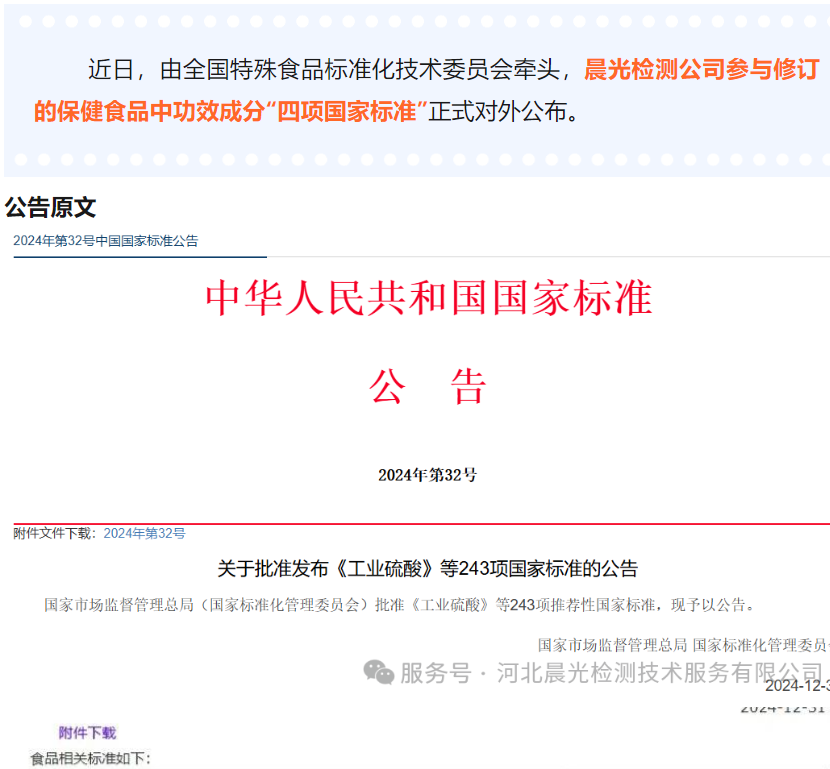Click the WeChat logo in the watermark
Screen dimensions: 830x769
tap(379, 672)
